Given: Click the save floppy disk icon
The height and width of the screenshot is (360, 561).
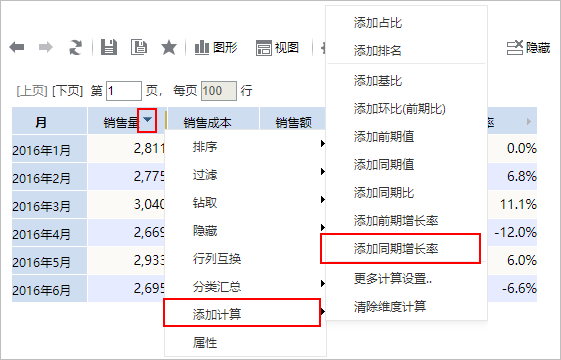Looking at the screenshot, I should [109, 47].
